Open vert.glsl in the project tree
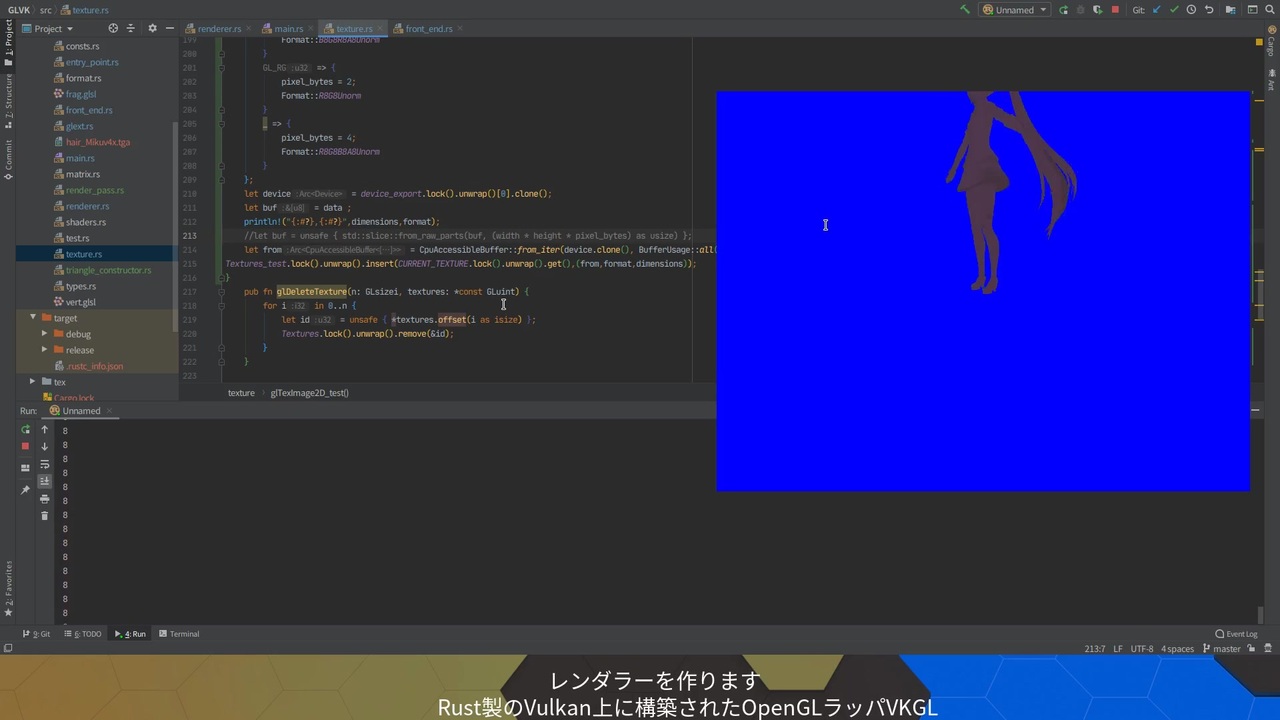 click(x=81, y=302)
